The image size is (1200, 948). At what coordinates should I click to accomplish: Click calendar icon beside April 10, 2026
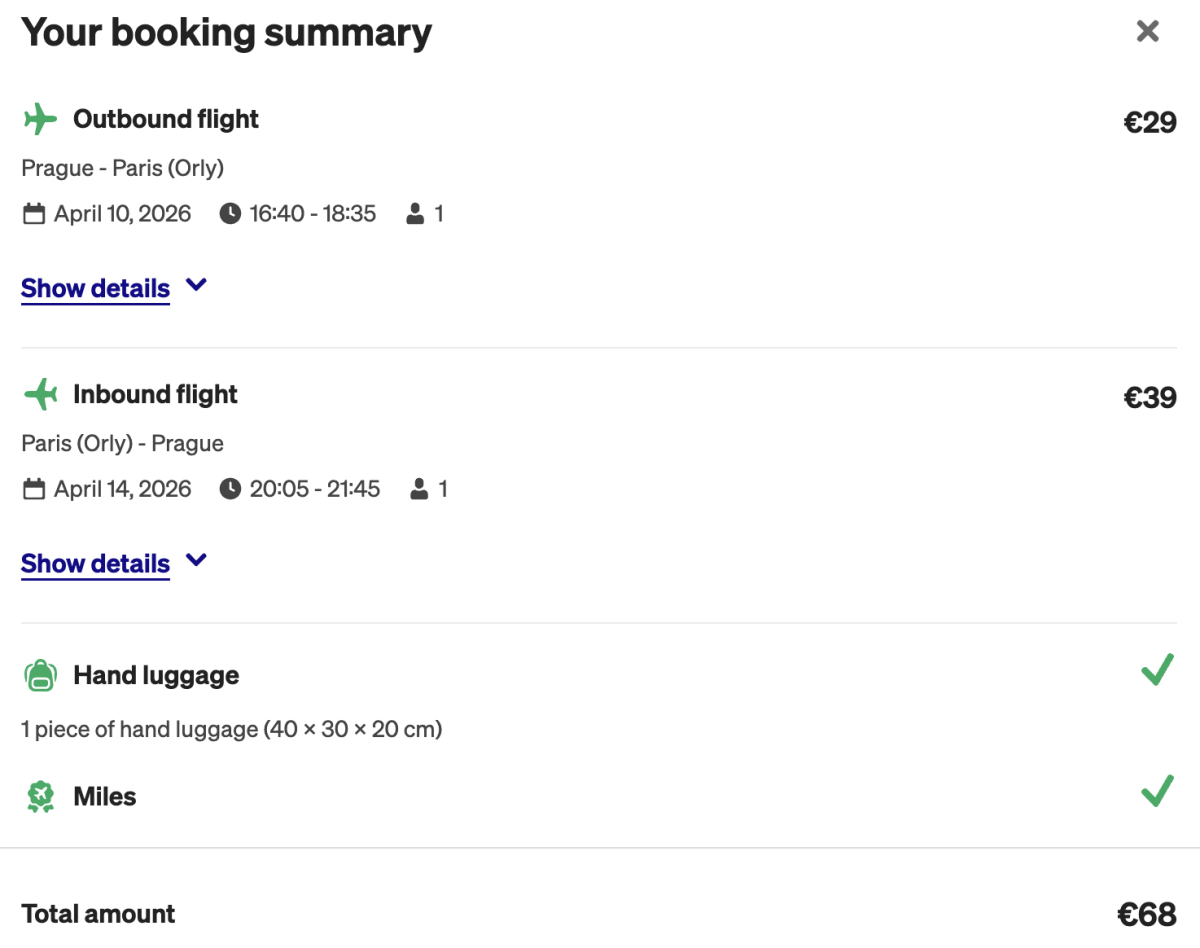(34, 214)
